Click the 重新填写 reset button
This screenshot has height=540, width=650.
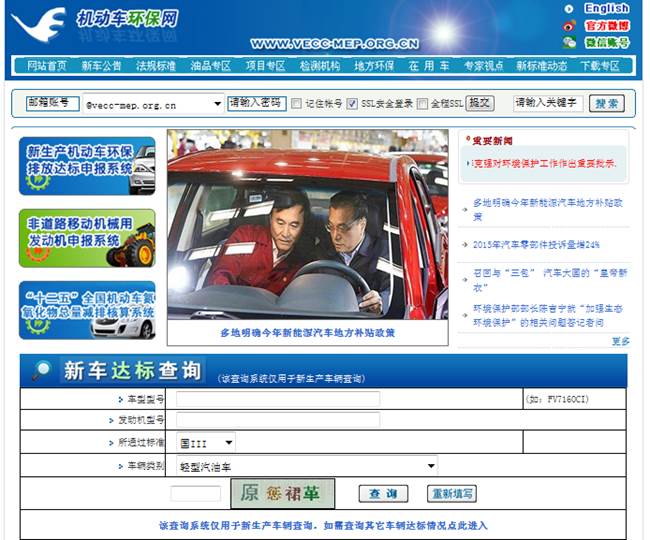tap(451, 494)
